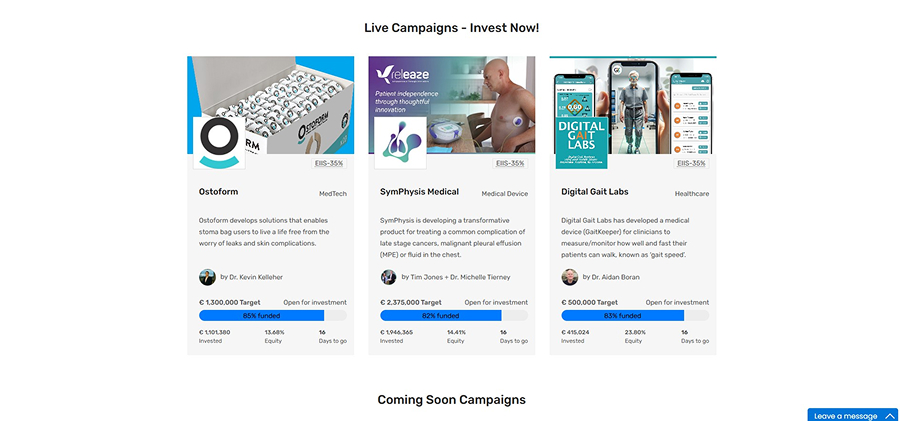This screenshot has height=421, width=900.
Task: Click the Ostoform circular logo icon
Action: pyautogui.click(x=219, y=143)
